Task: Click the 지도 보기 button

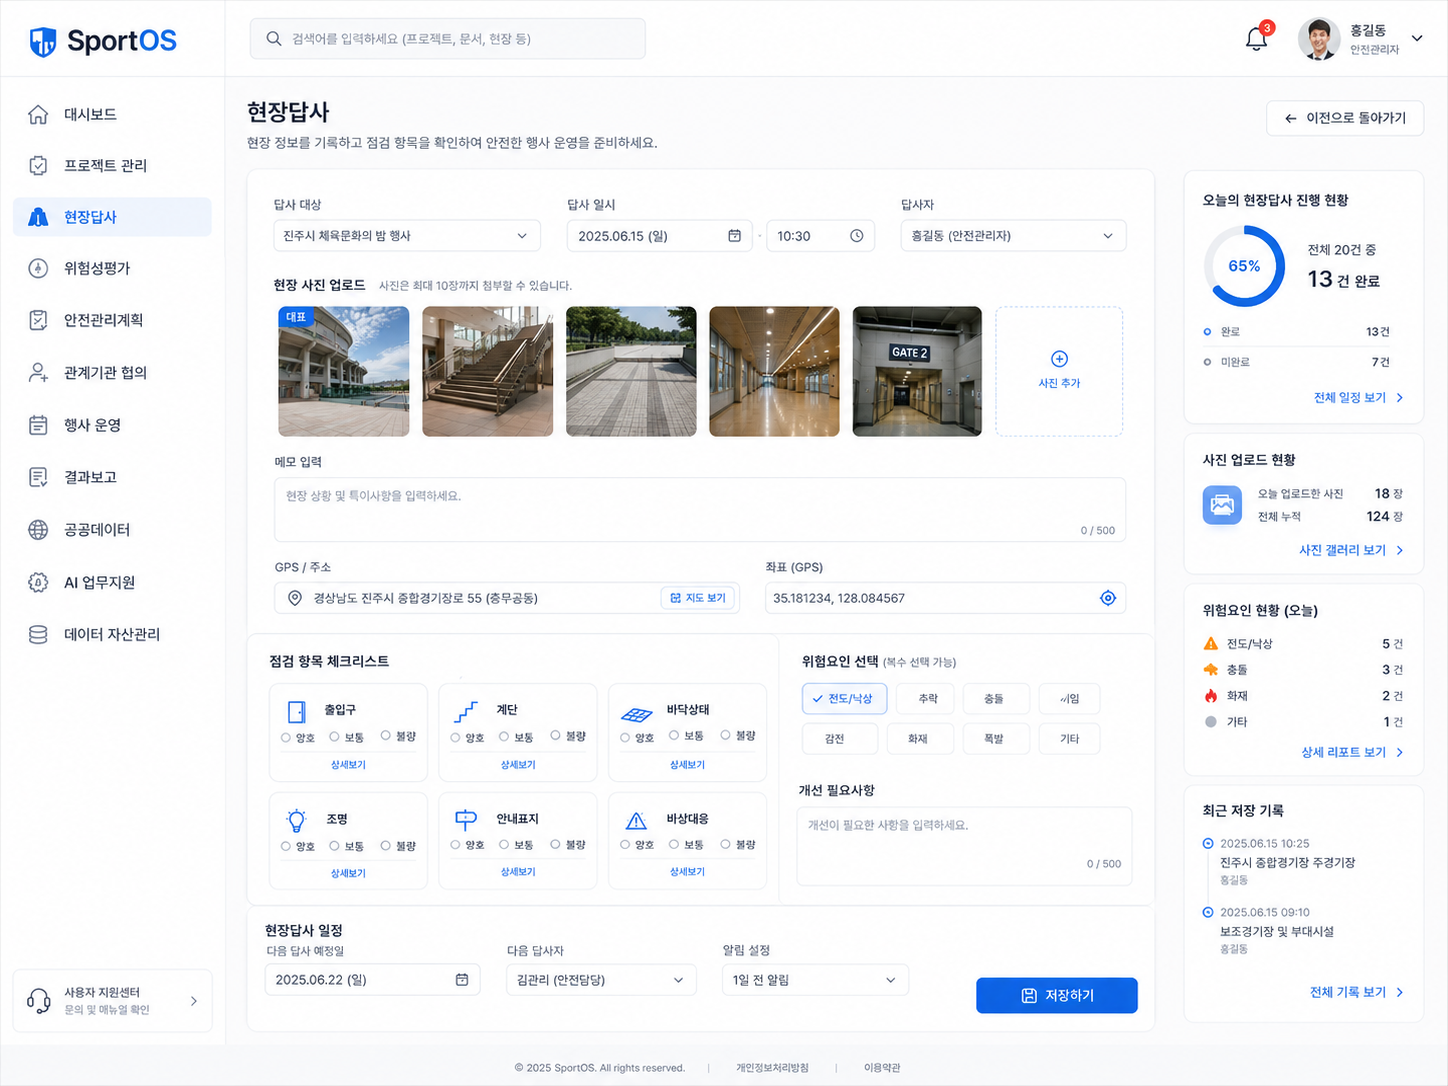Action: point(698,598)
